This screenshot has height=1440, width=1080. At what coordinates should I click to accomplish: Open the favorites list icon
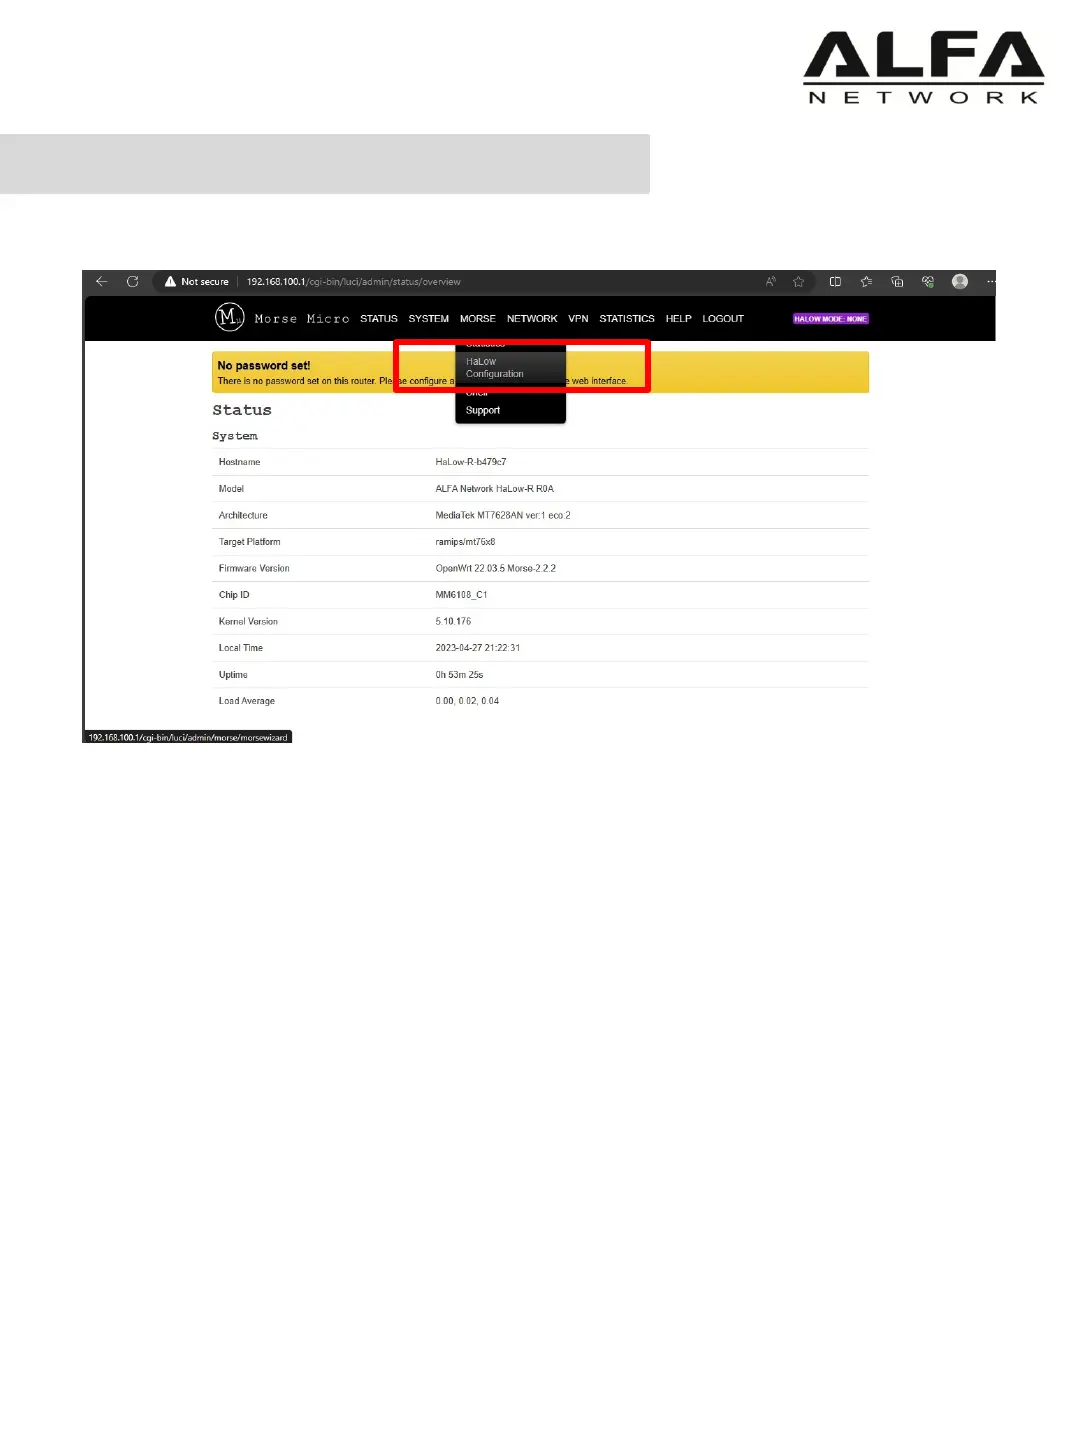(866, 282)
